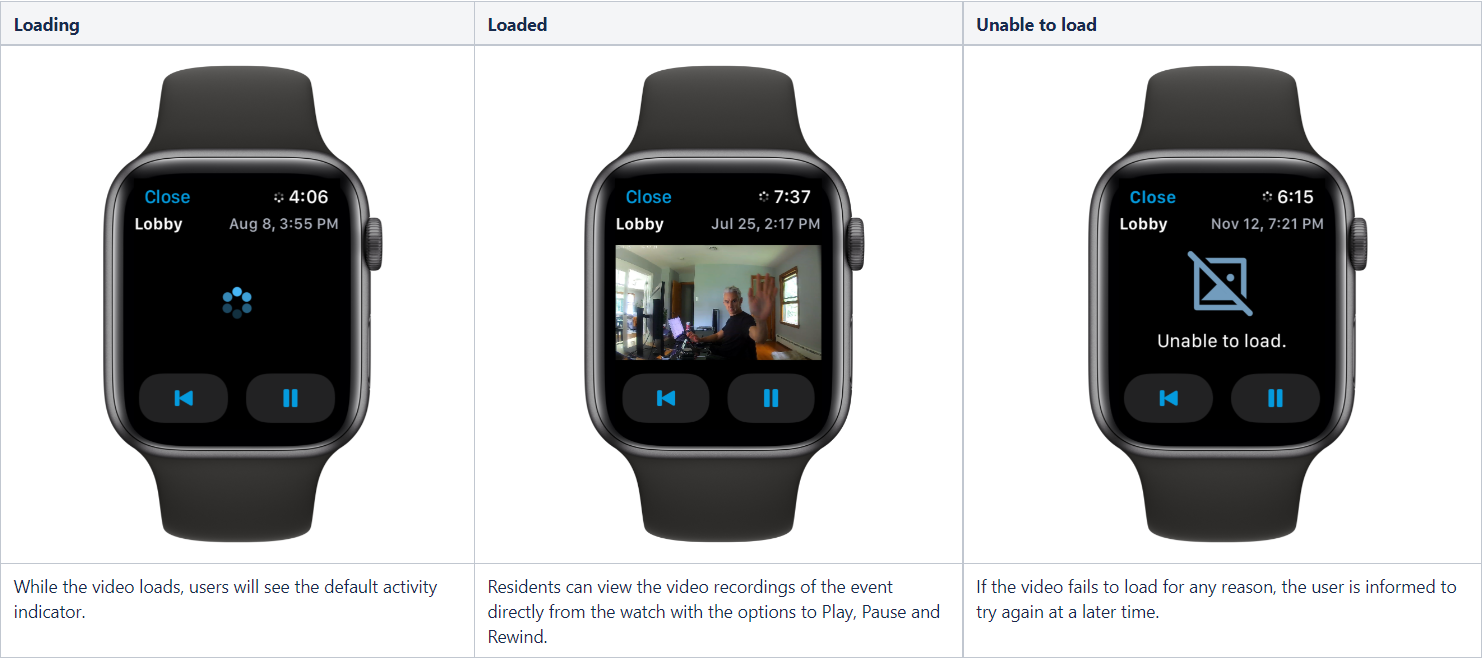
Task: Pause the video on the Loaded watch
Action: (x=771, y=398)
